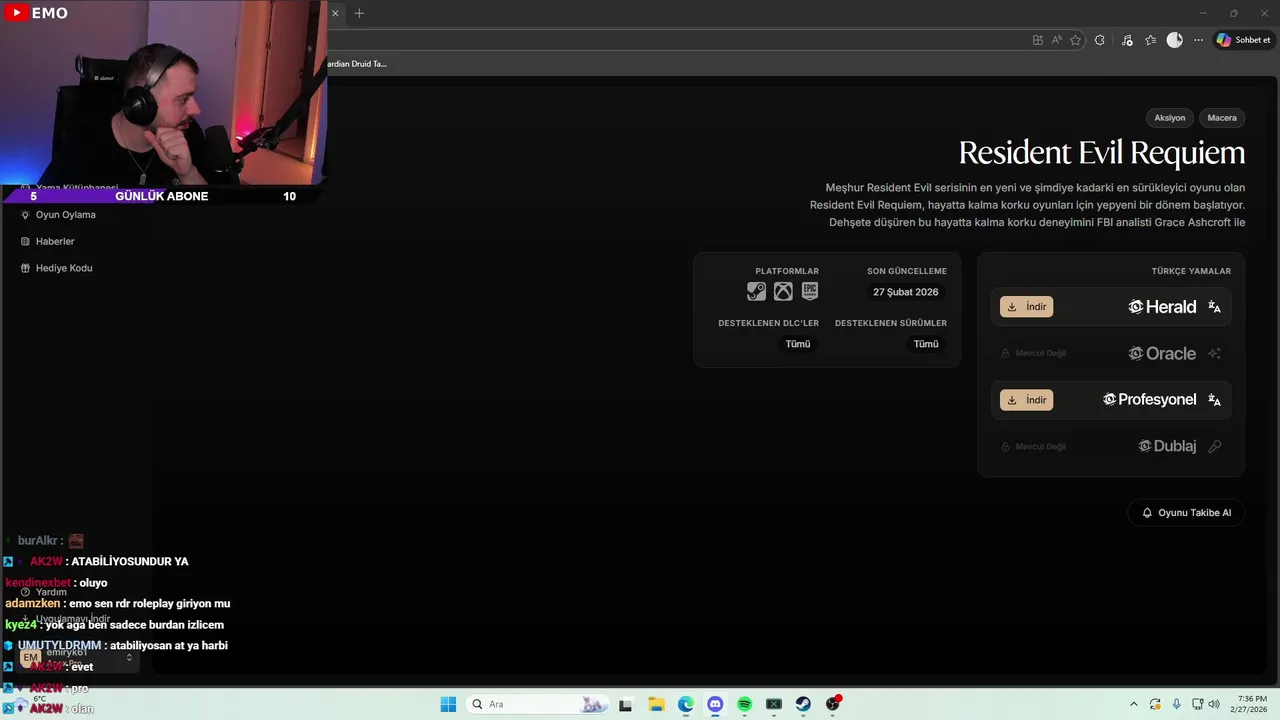The image size is (1280, 720).
Task: Open Steam from the taskbar
Action: 803,704
